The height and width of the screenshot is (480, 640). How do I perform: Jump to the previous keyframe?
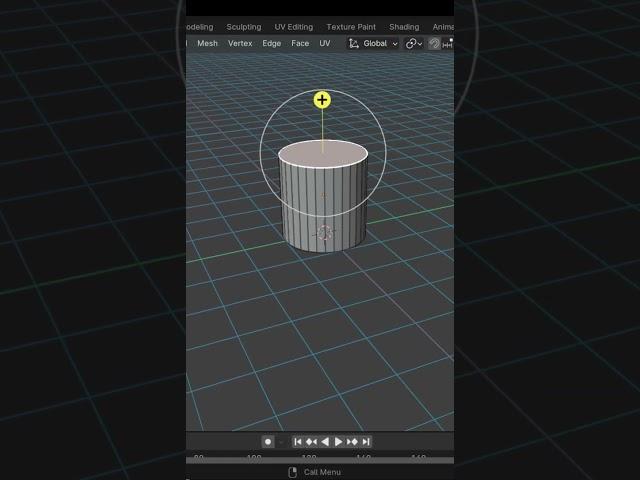pyautogui.click(x=311, y=442)
